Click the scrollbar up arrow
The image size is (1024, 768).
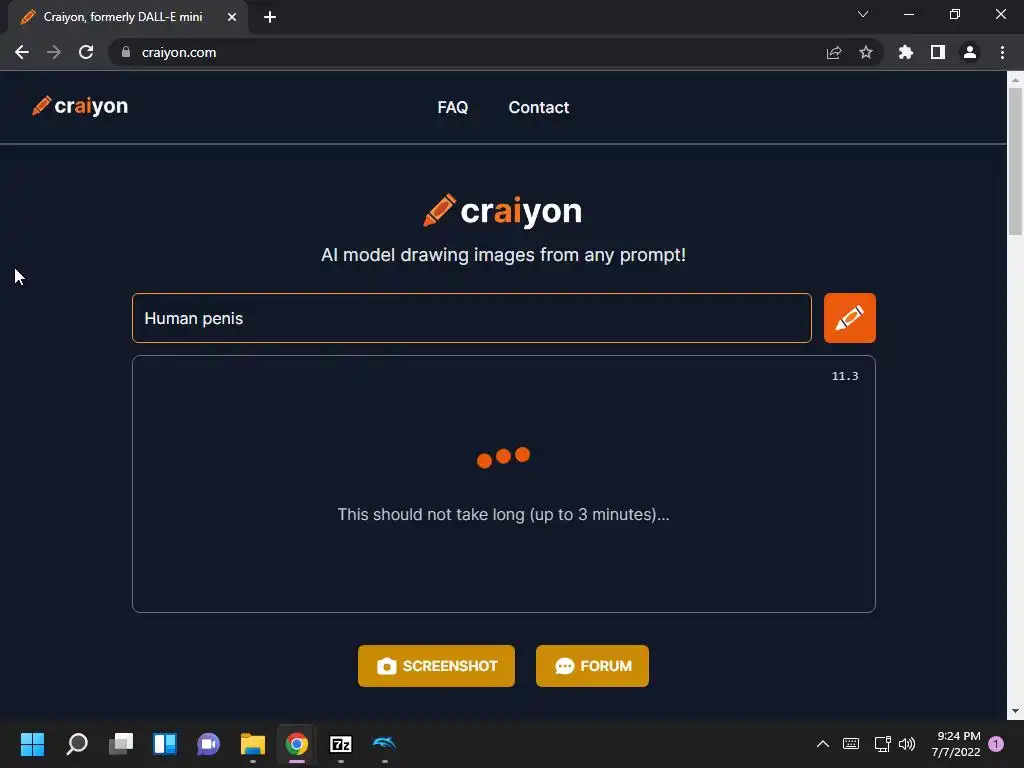point(1015,80)
